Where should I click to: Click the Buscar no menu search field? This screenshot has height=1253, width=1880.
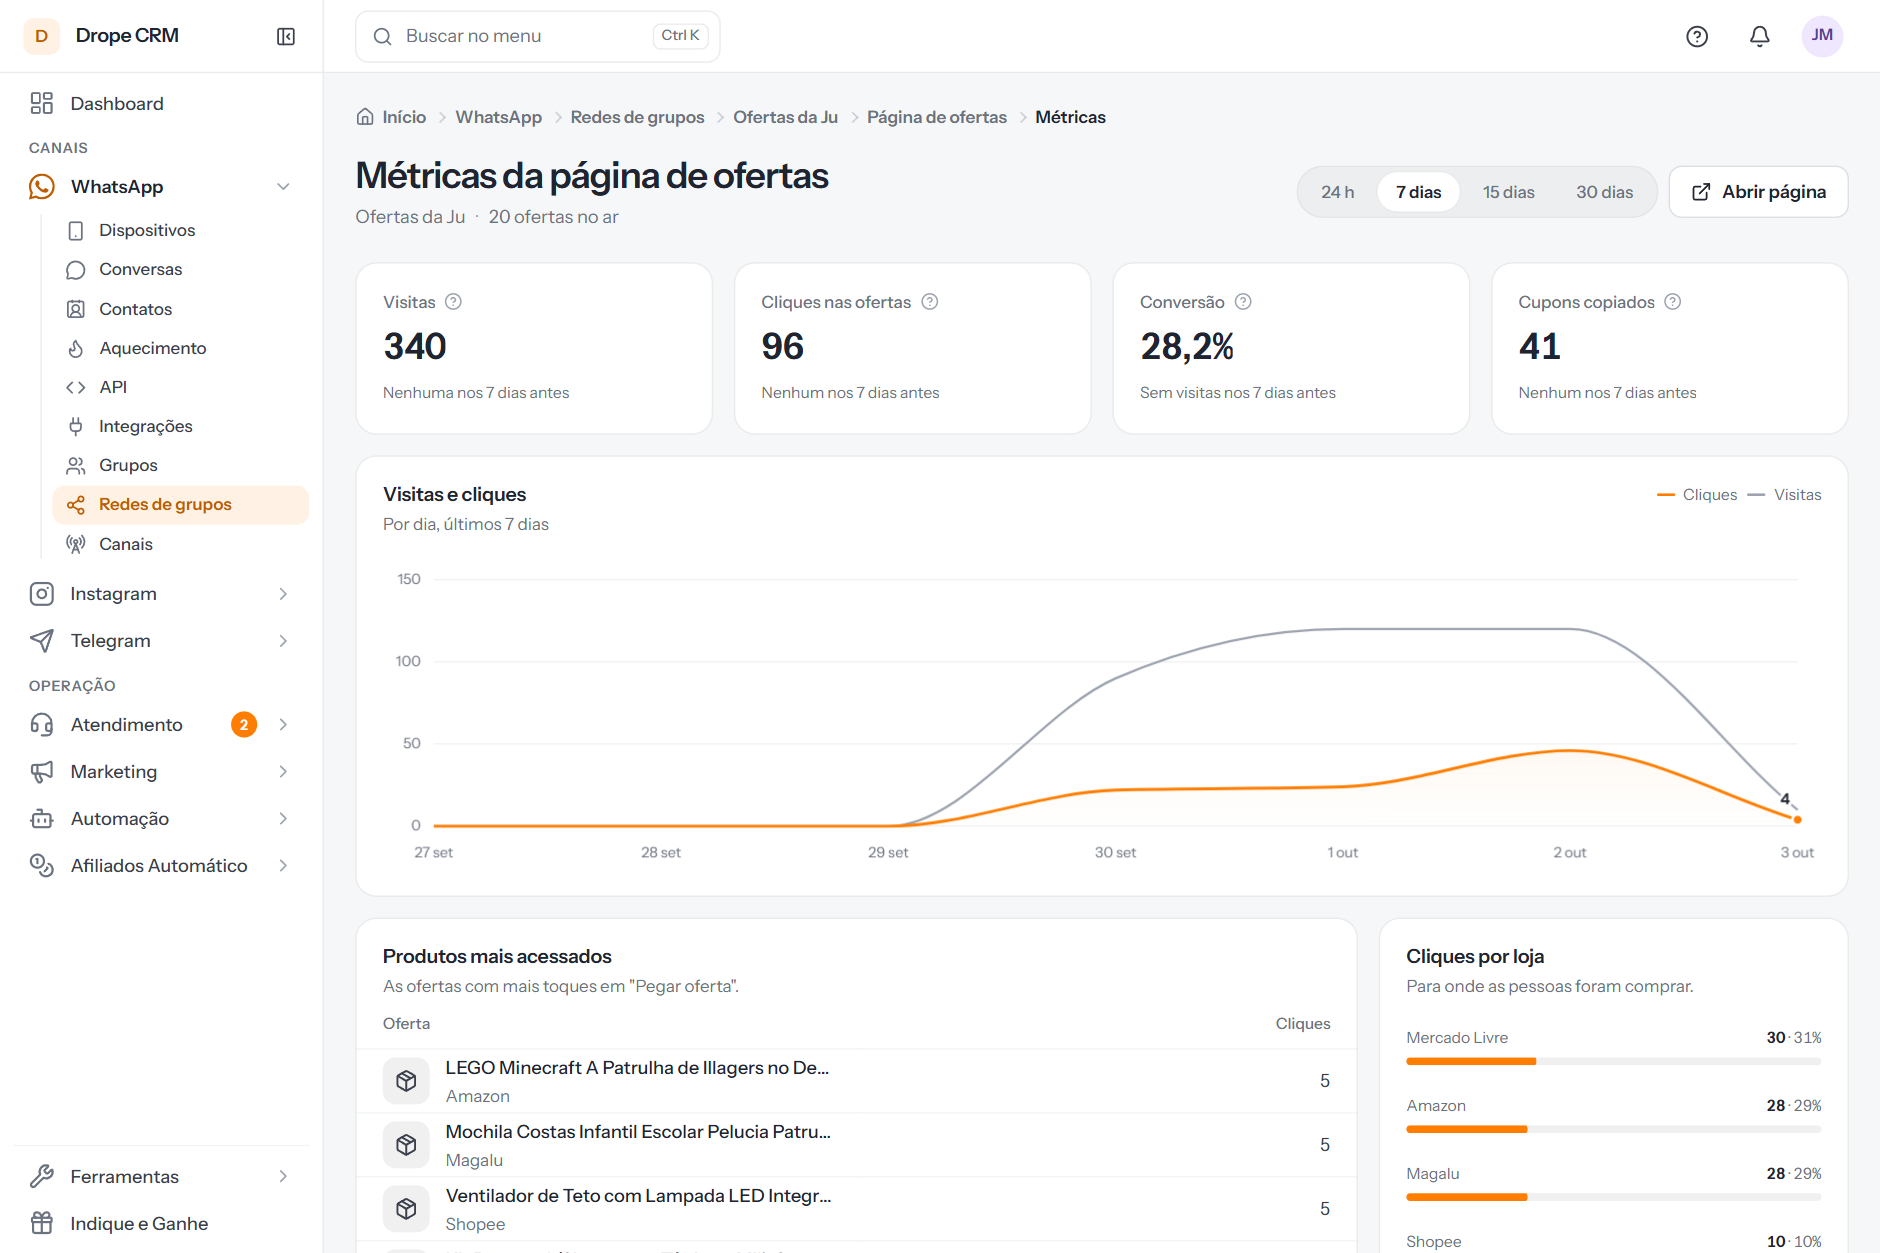537,36
